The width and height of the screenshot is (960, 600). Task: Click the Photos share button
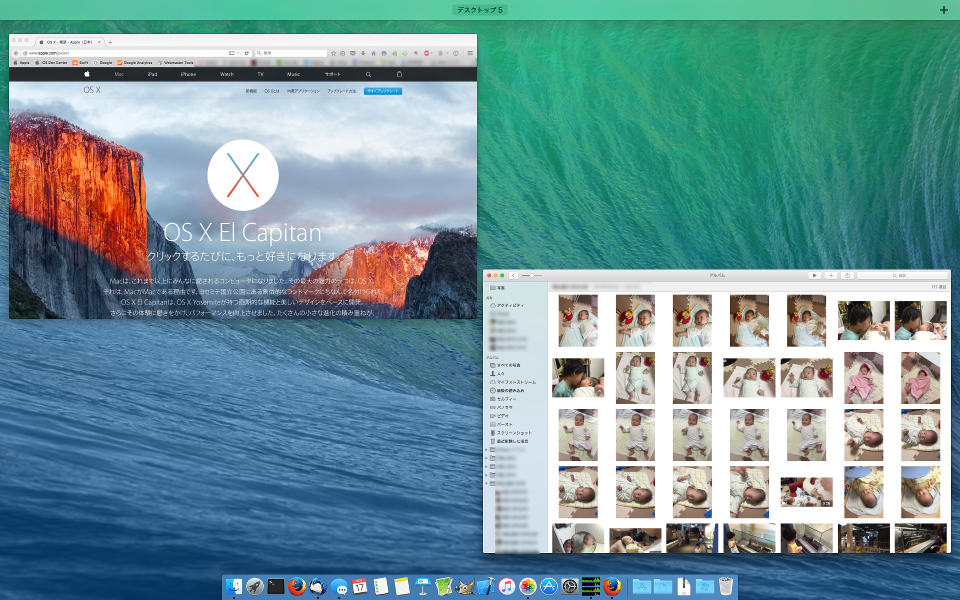click(x=847, y=276)
